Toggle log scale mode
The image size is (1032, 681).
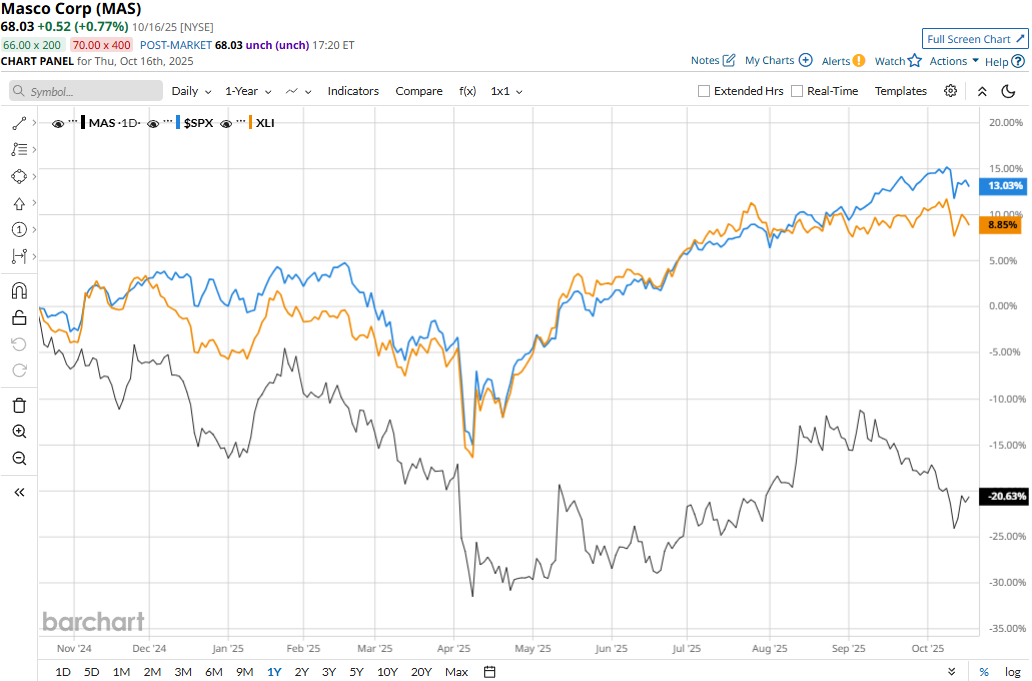[x=1013, y=672]
